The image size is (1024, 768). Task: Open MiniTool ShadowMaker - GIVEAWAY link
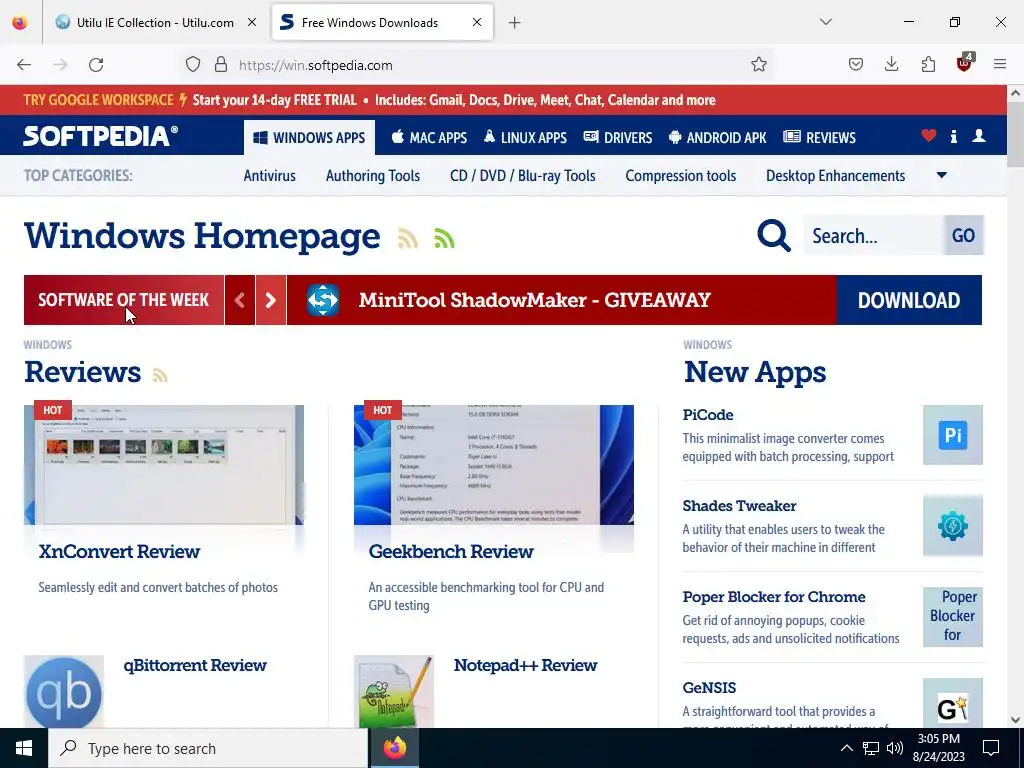pos(534,300)
